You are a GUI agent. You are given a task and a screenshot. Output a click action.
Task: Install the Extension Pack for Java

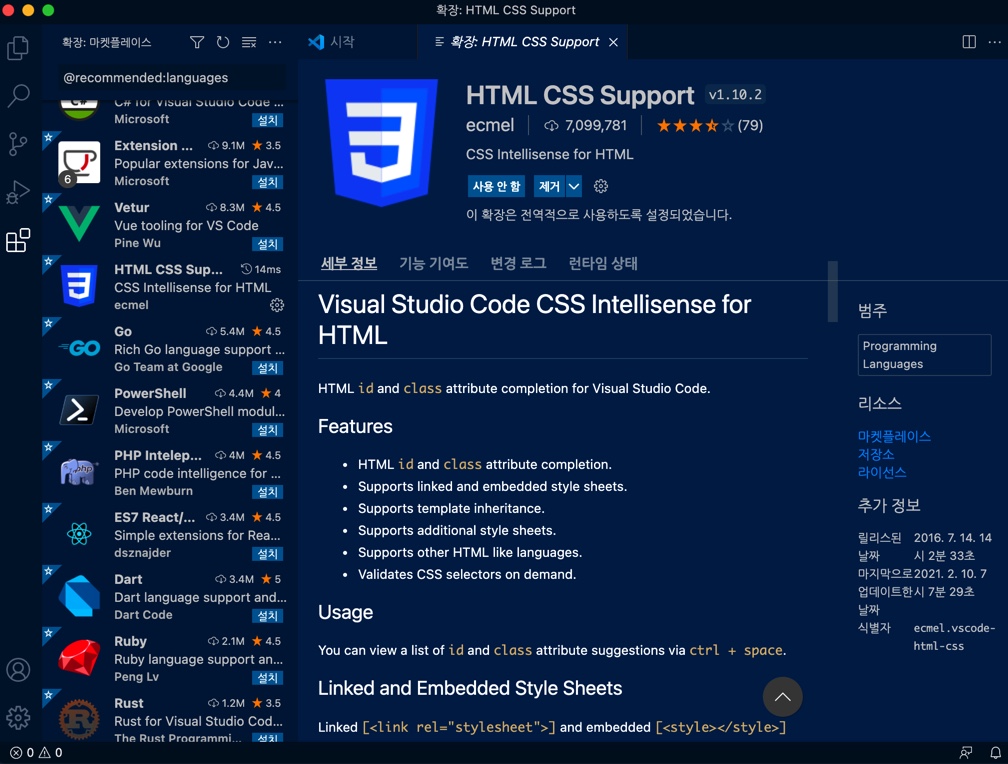click(267, 183)
